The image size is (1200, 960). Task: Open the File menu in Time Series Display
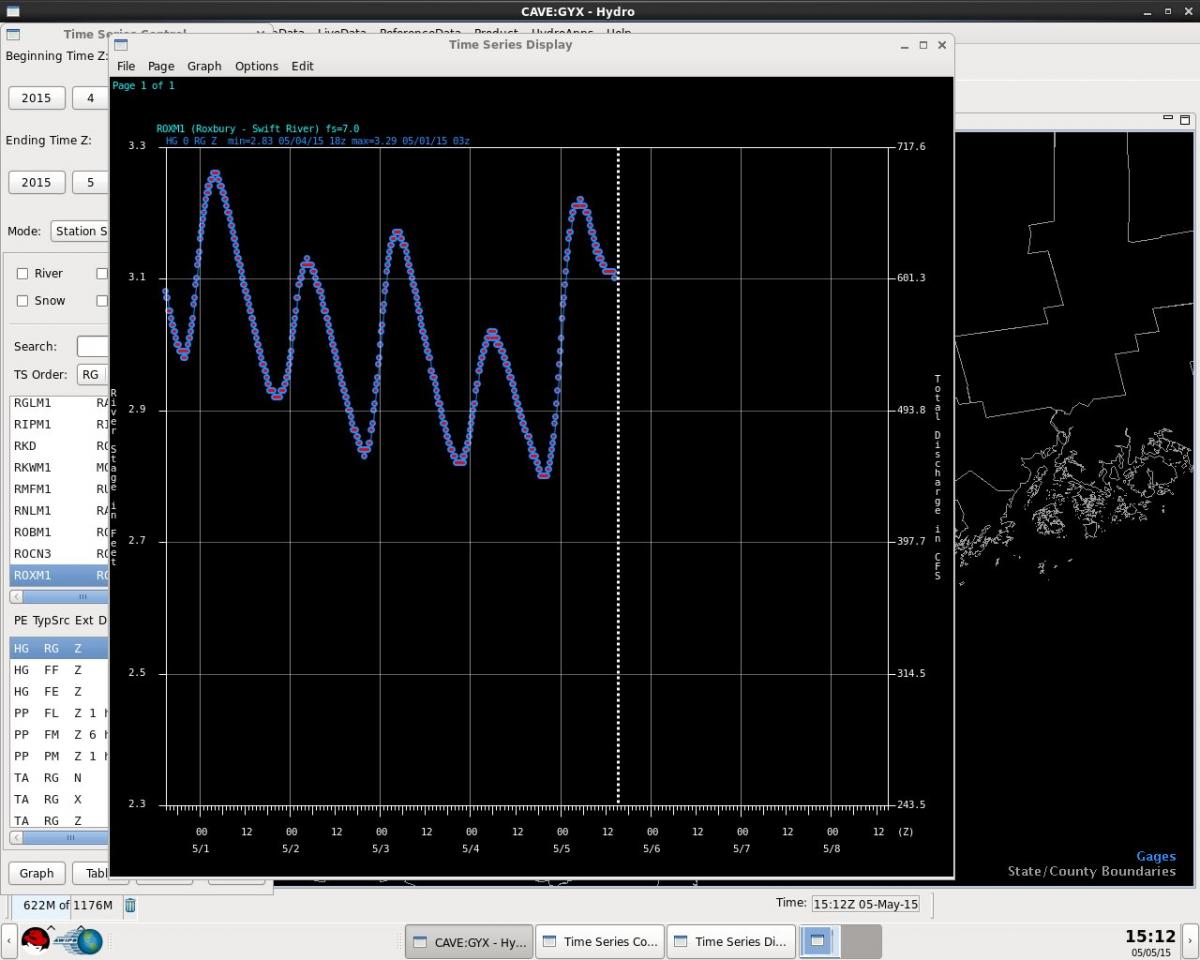click(126, 66)
